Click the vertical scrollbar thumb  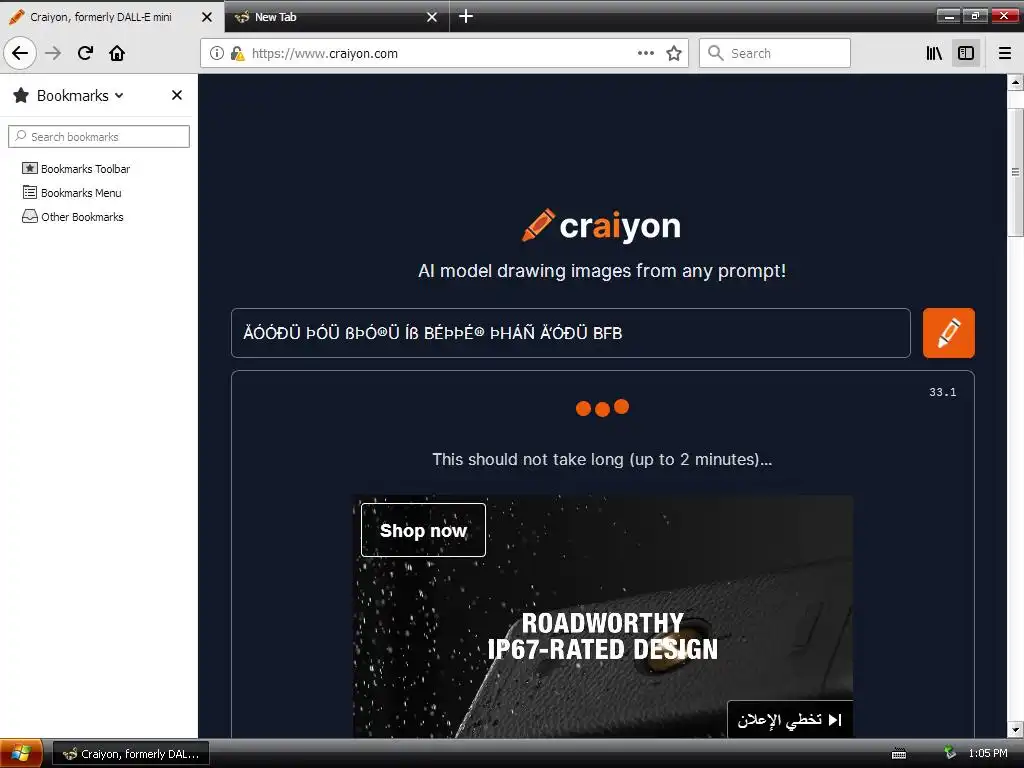click(1015, 172)
